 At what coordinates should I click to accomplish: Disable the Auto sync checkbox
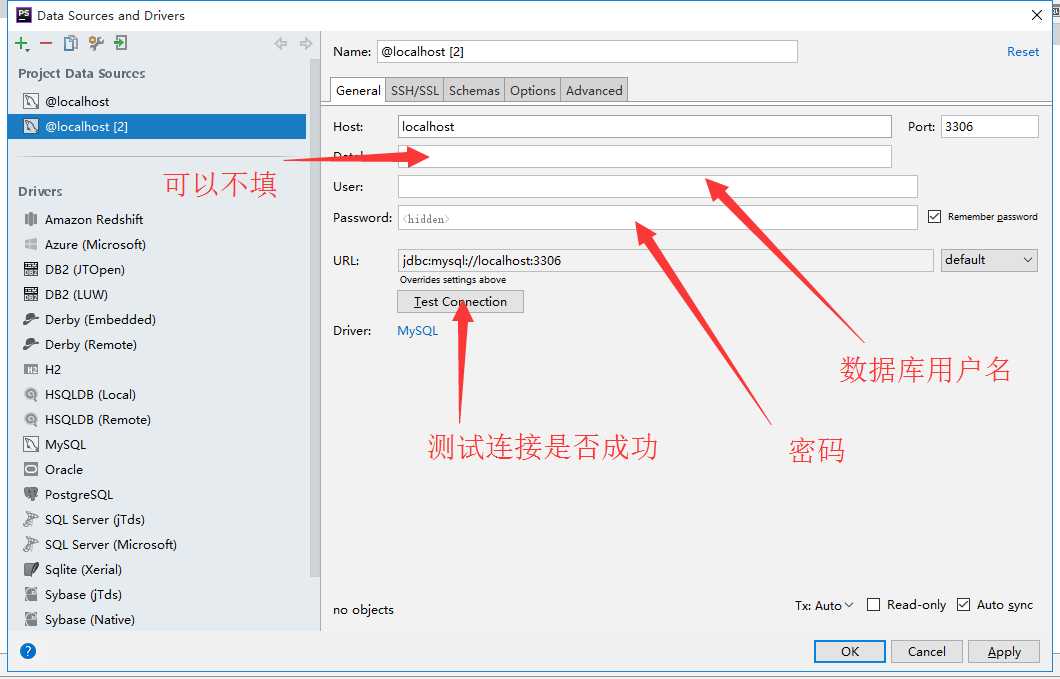(x=963, y=605)
